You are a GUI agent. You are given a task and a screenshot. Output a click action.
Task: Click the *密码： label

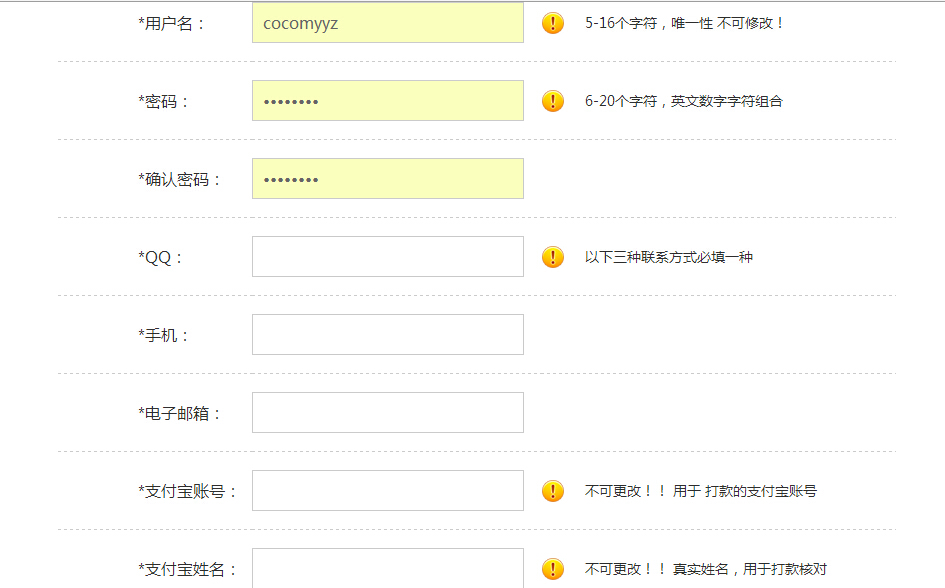pyautogui.click(x=164, y=101)
